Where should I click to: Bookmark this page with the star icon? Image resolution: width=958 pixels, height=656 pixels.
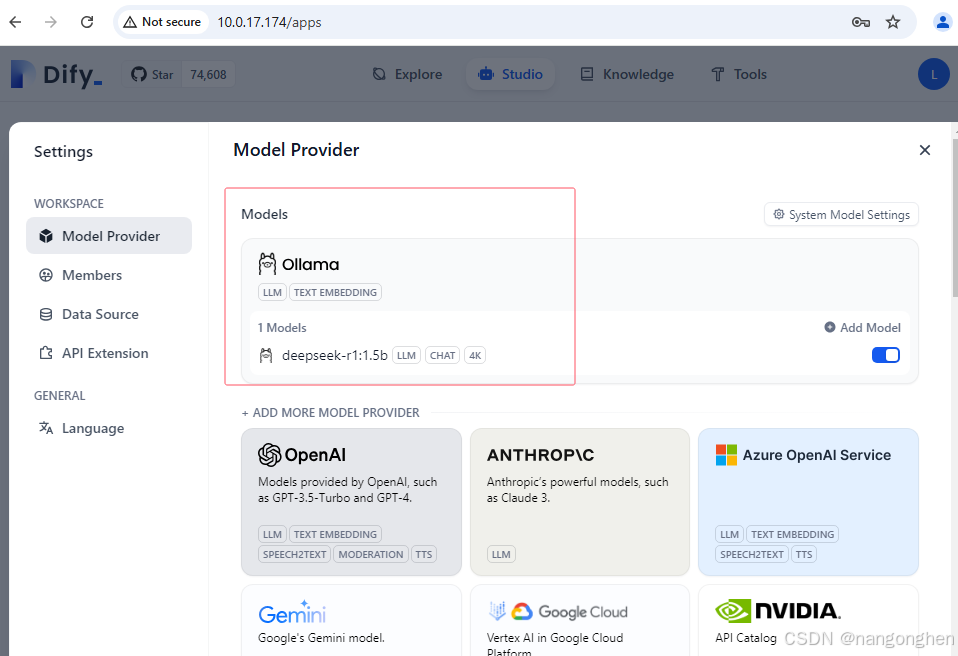[893, 23]
